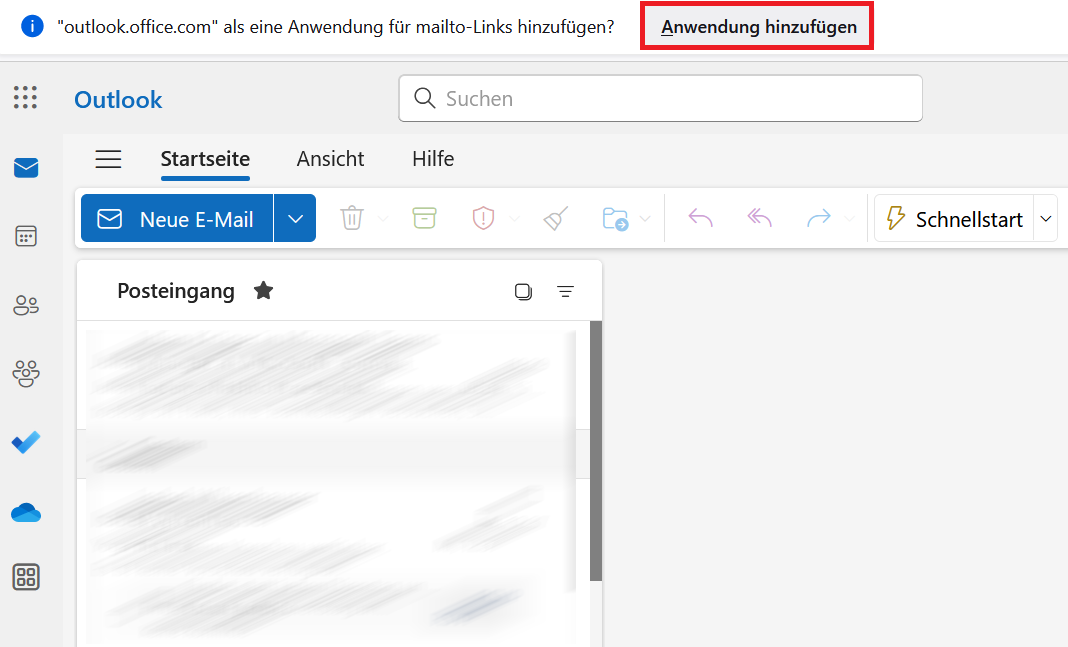
Task: Open the message list filter menu
Action: pyautogui.click(x=565, y=291)
